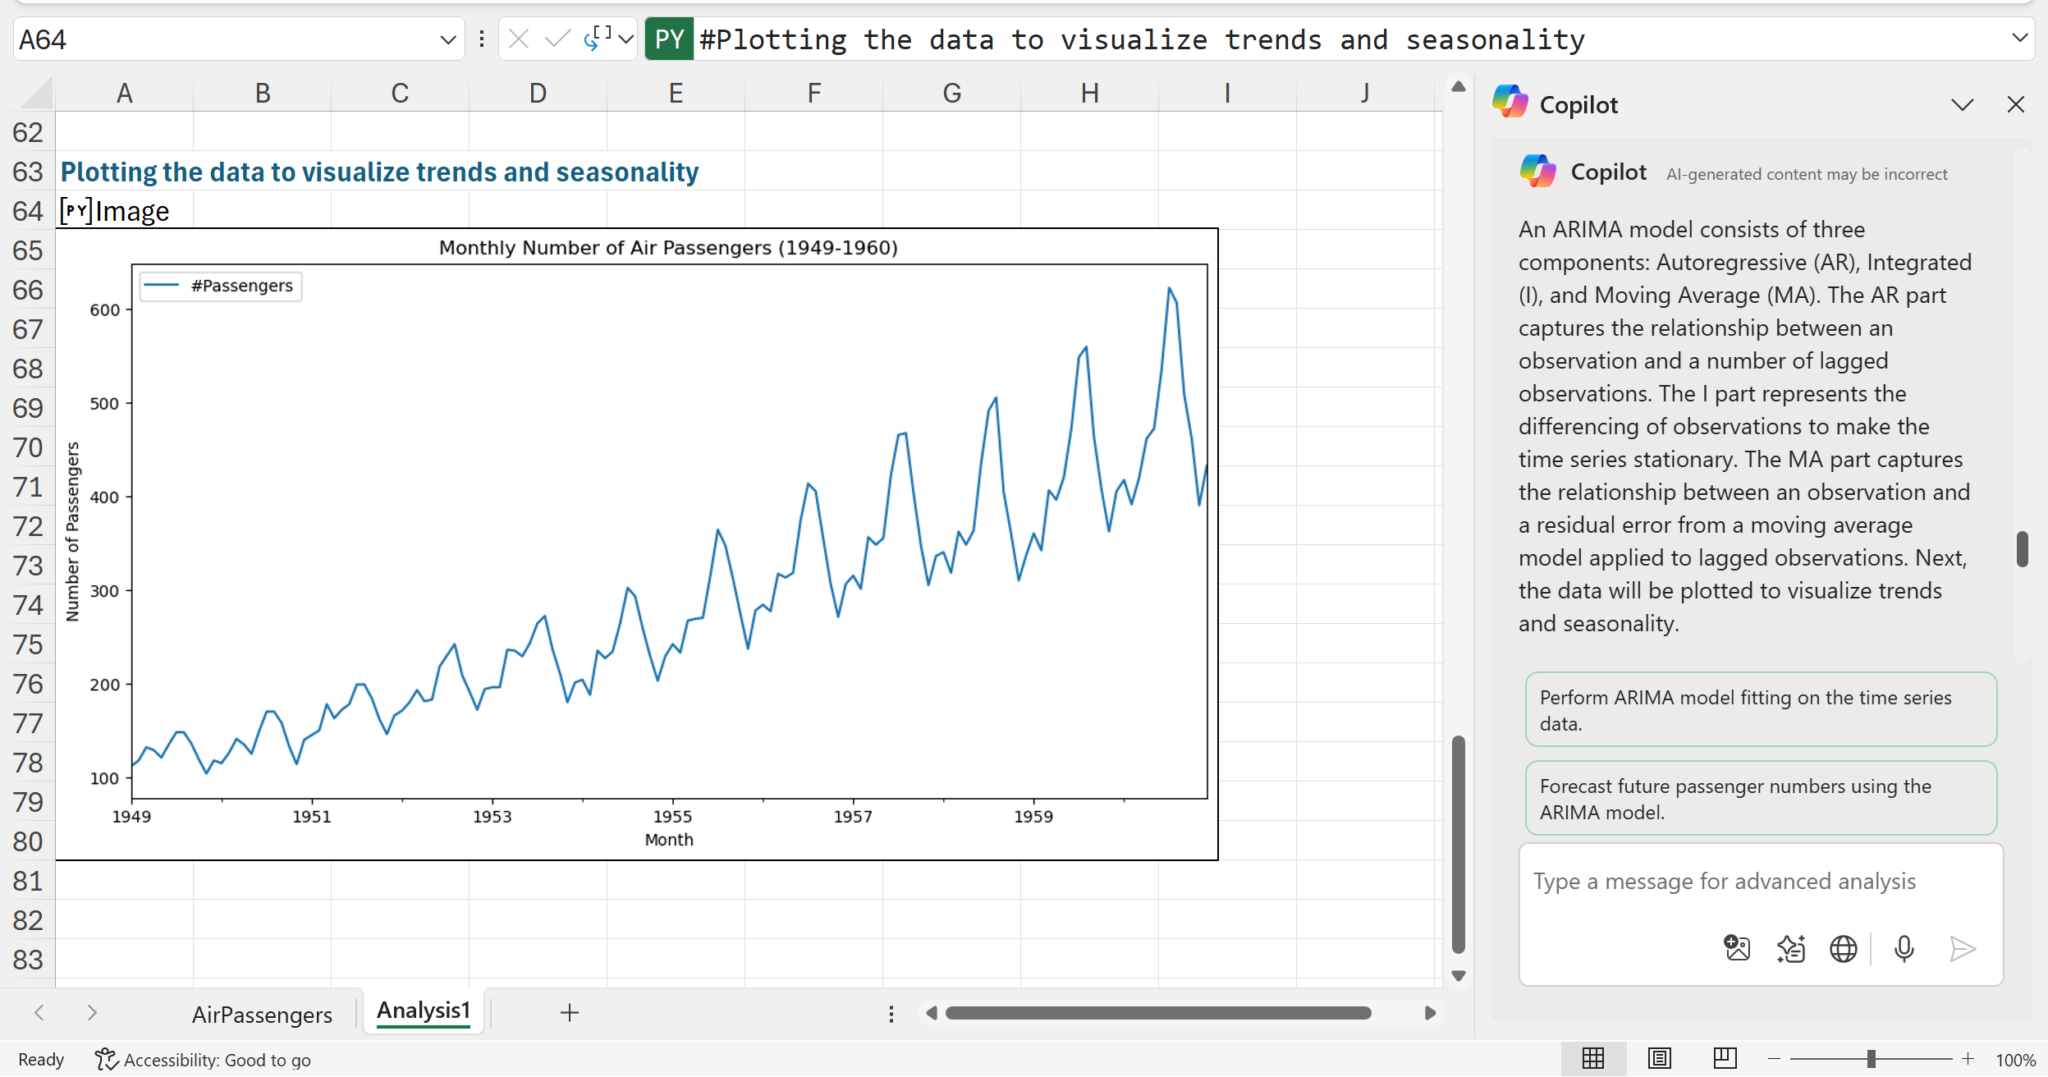Select the Analysis1 sheet tab
The width and height of the screenshot is (2048, 1077).
pos(423,1011)
